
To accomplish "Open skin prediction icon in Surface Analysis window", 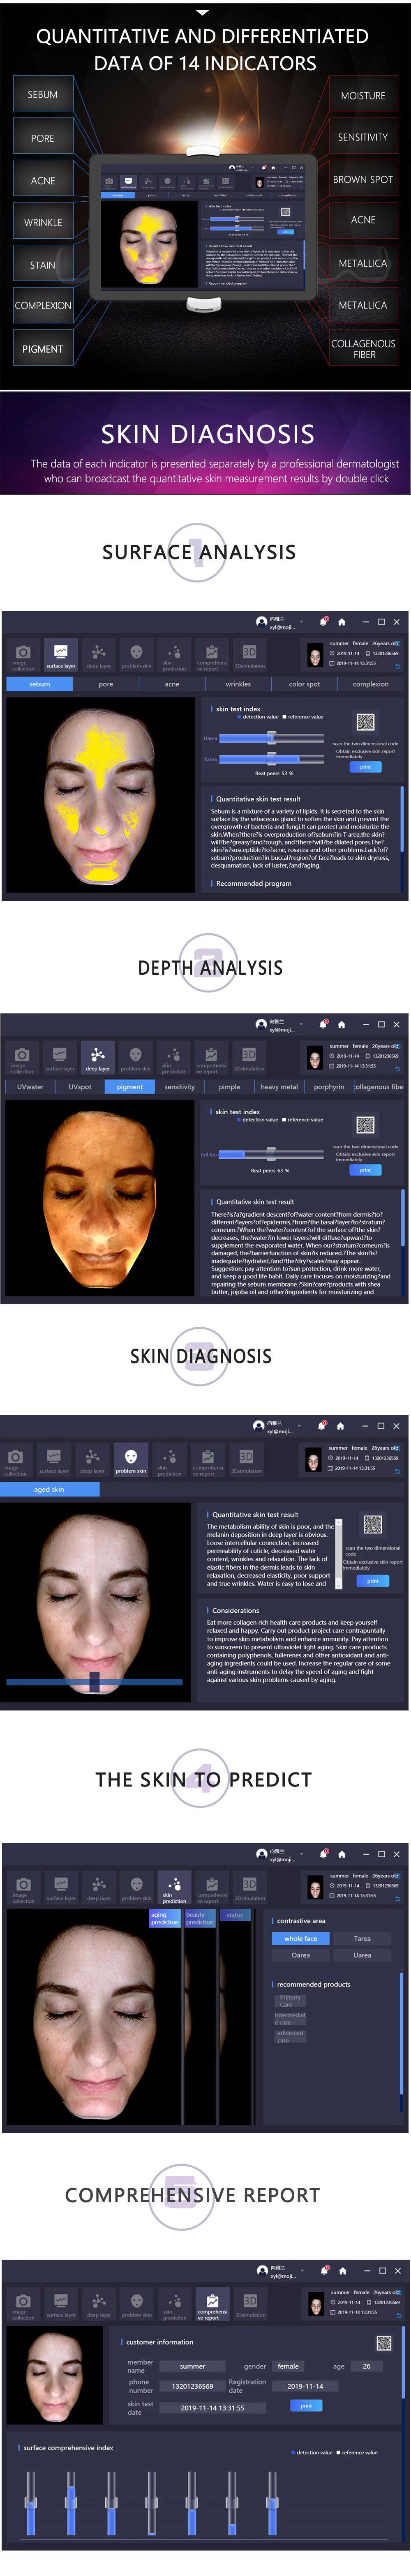I will (174, 656).
